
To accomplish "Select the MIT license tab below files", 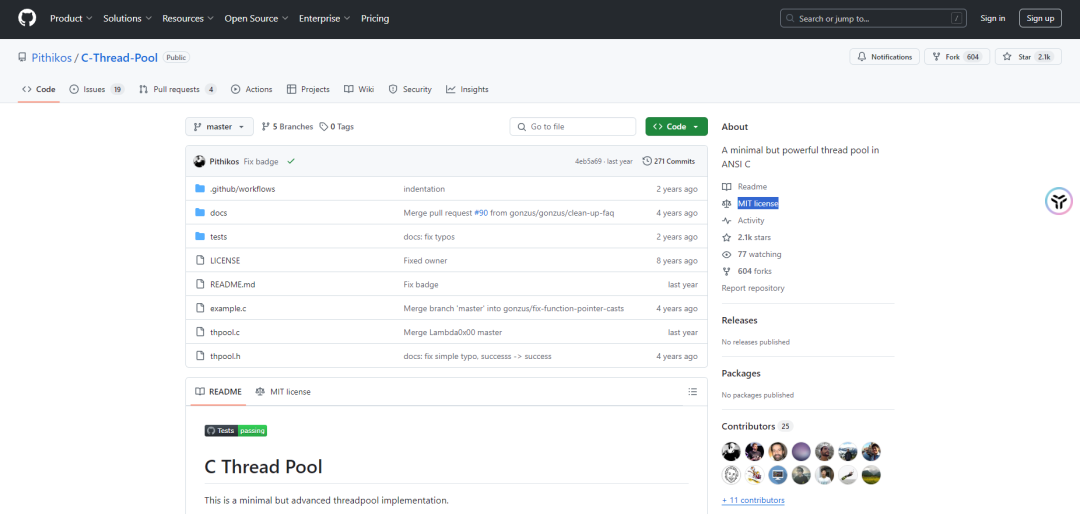I will tap(283, 391).
